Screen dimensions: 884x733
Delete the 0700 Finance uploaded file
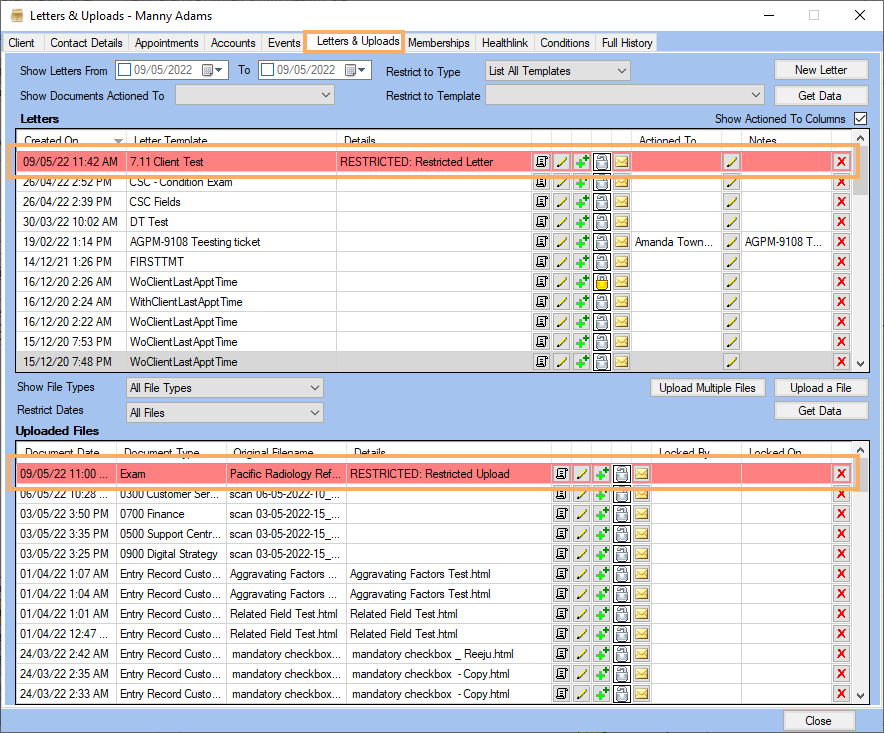841,514
